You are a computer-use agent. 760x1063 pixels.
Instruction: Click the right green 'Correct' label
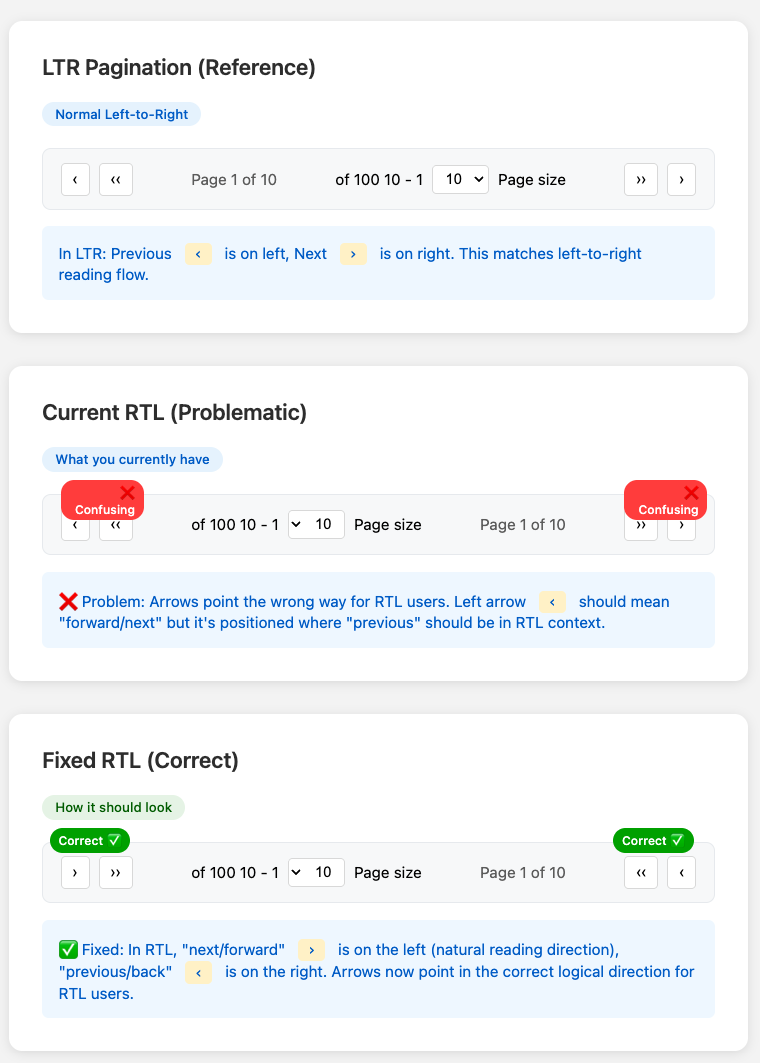point(653,841)
